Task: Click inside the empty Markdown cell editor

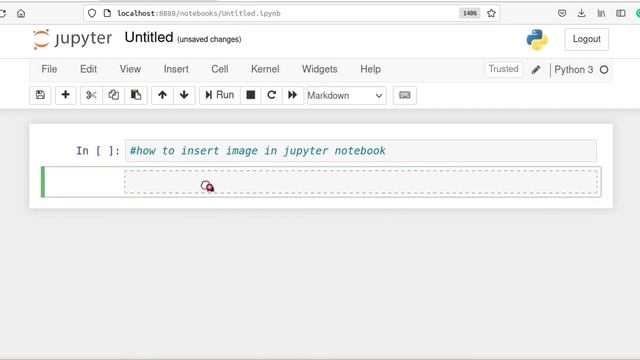Action: tap(361, 182)
